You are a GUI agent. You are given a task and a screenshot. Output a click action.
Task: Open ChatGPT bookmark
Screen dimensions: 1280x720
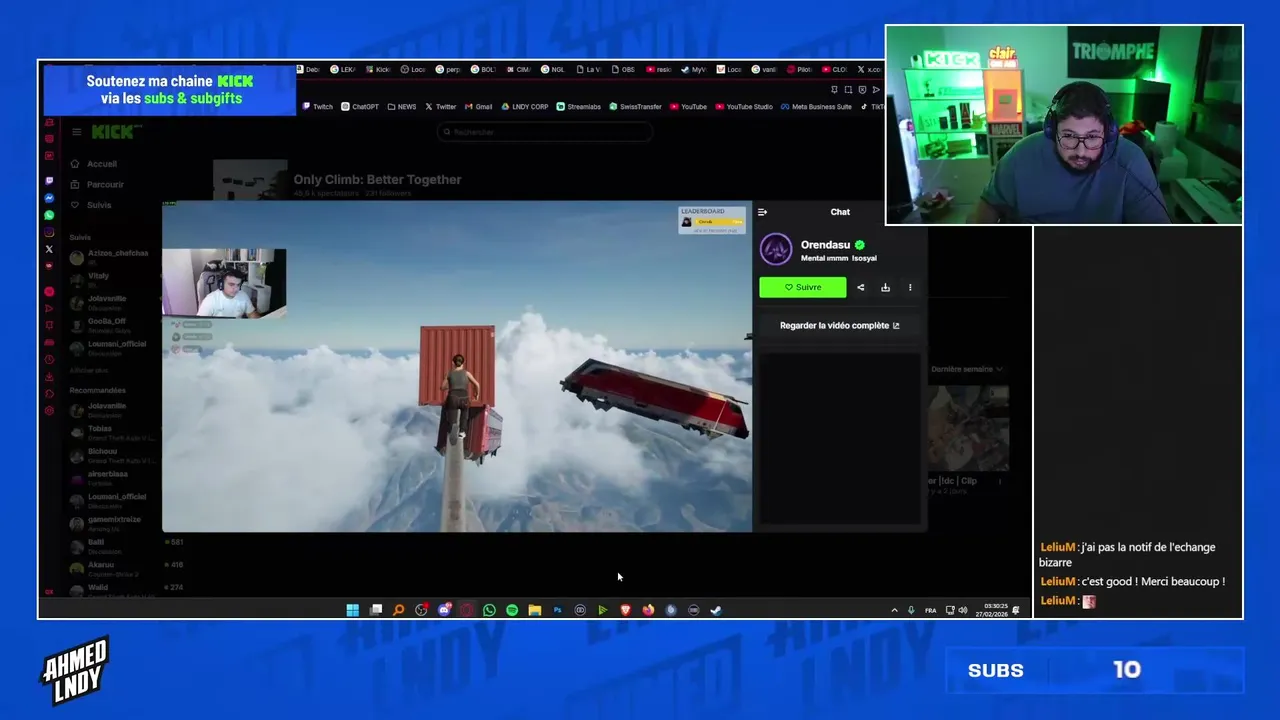[x=360, y=106]
